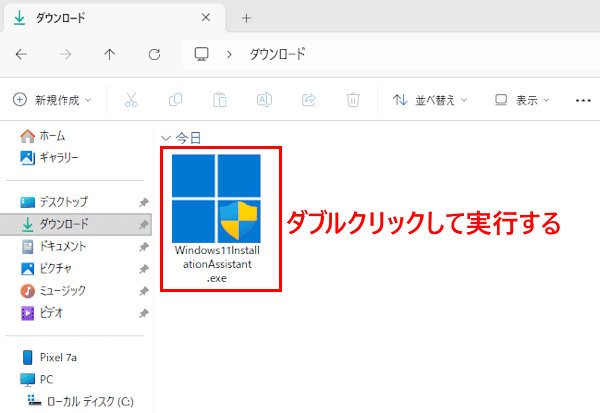Unpin ビデオ using its pin icon

click(x=144, y=313)
